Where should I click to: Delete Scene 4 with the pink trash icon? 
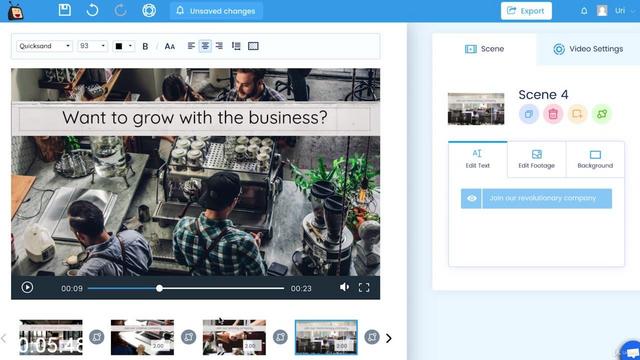click(553, 114)
